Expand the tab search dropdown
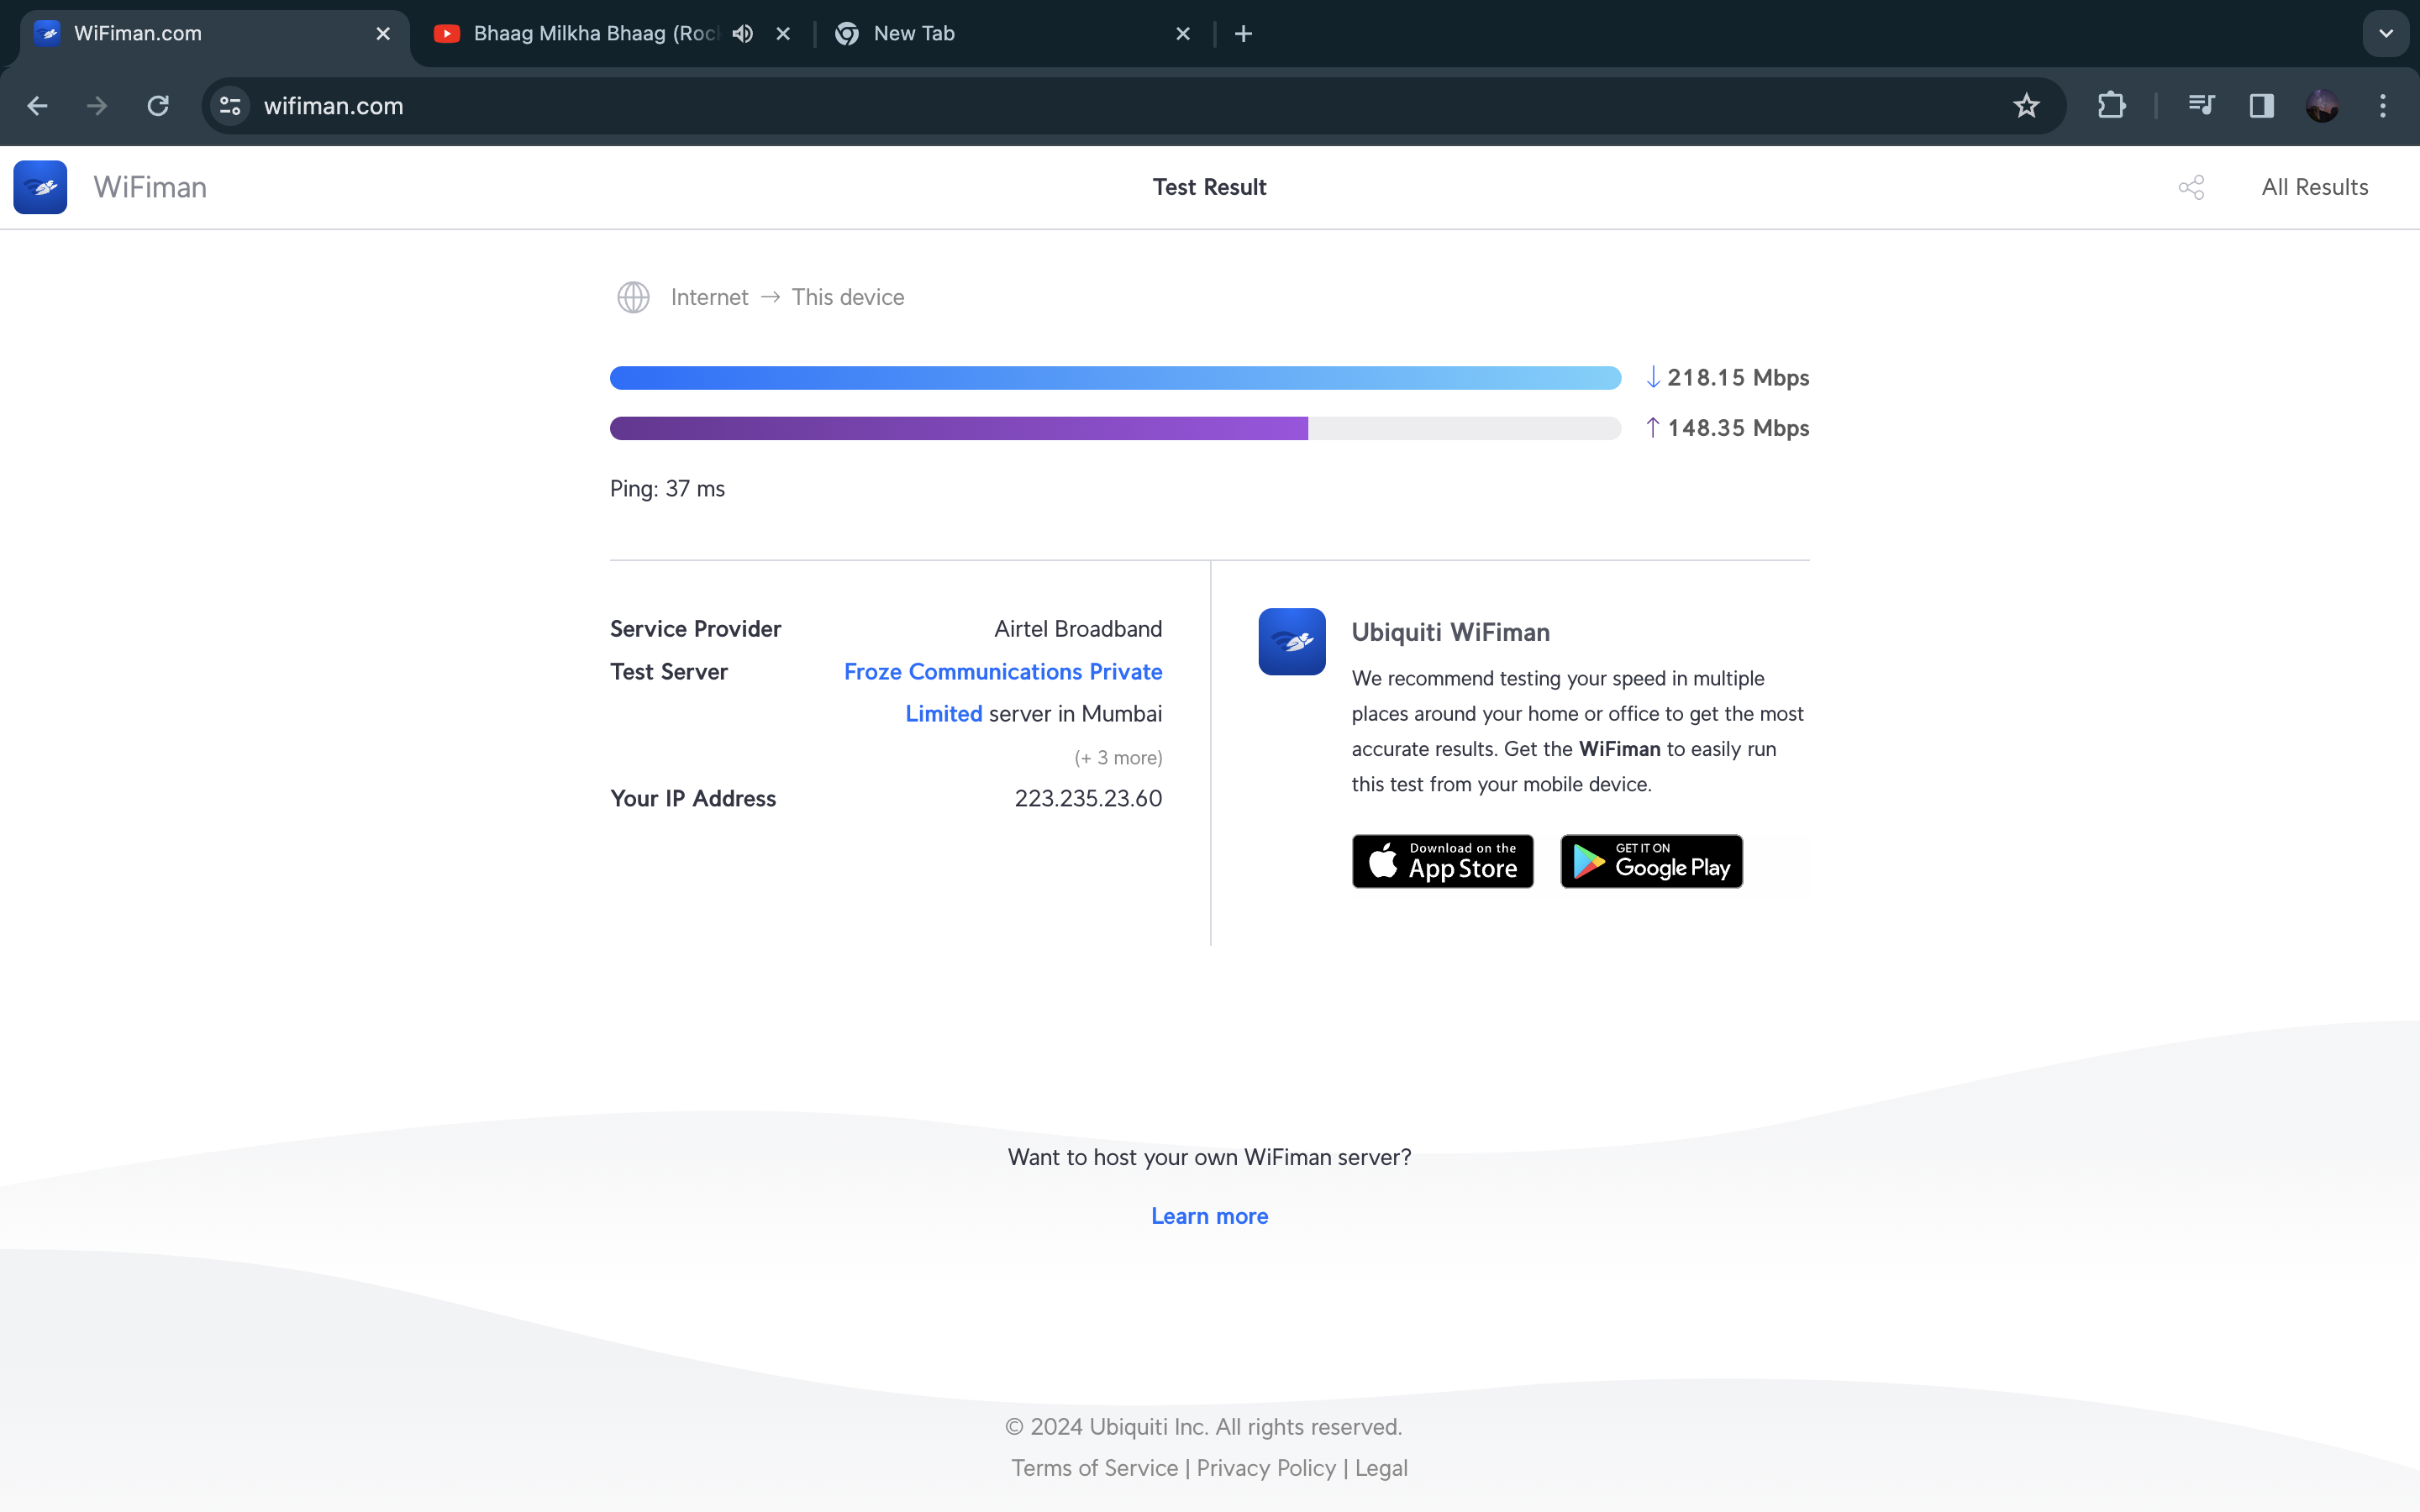 tap(2386, 34)
